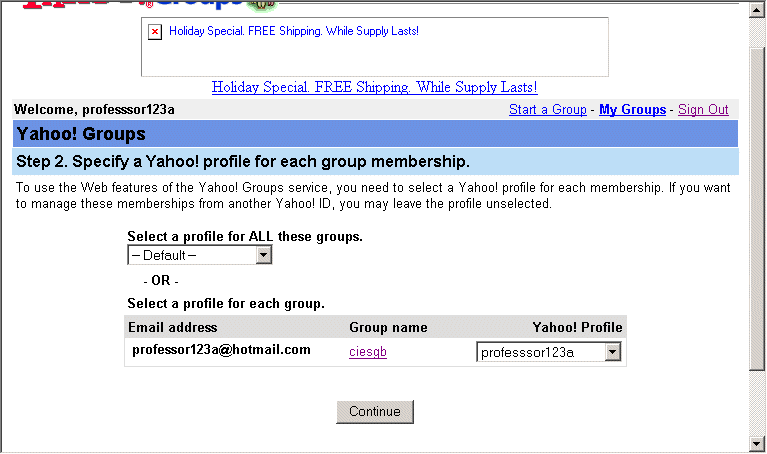Screen dimensions: 767x454
Task: Go to My Groups
Action: [632, 110]
